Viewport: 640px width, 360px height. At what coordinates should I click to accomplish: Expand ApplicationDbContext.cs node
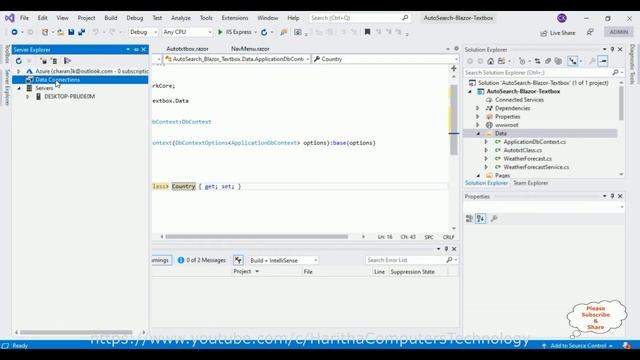486,142
